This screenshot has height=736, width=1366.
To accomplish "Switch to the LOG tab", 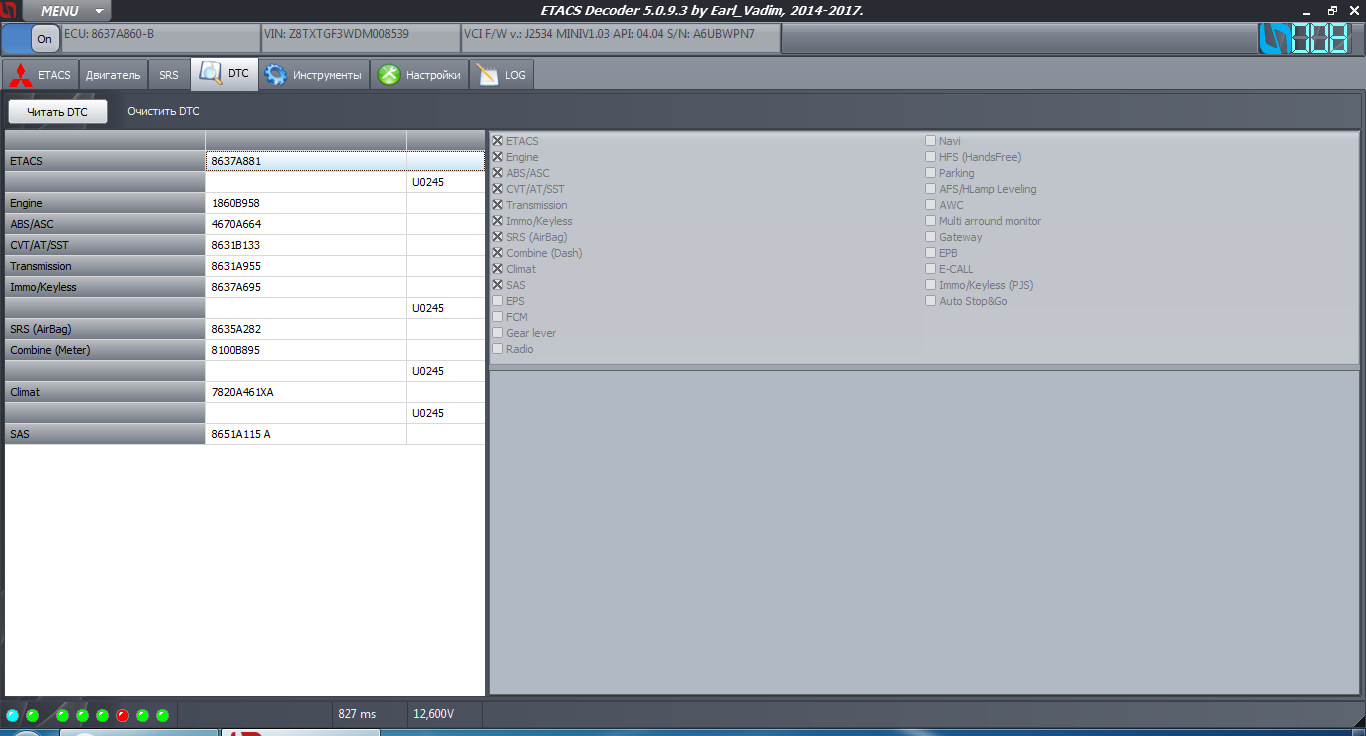I will 502,75.
